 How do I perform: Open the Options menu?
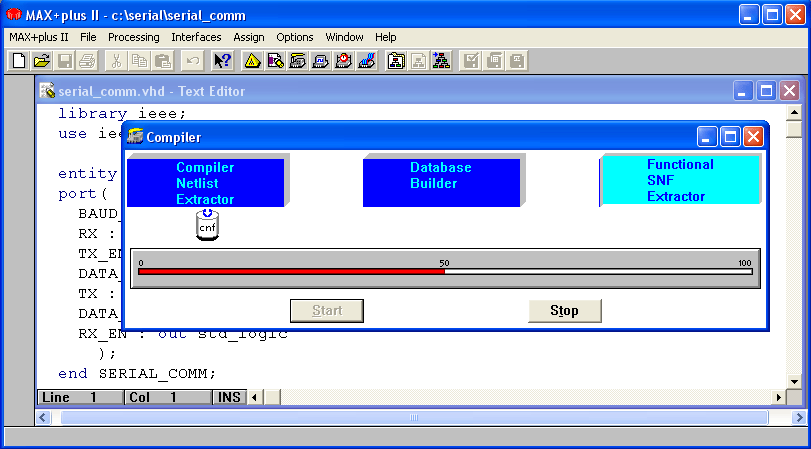click(x=295, y=37)
